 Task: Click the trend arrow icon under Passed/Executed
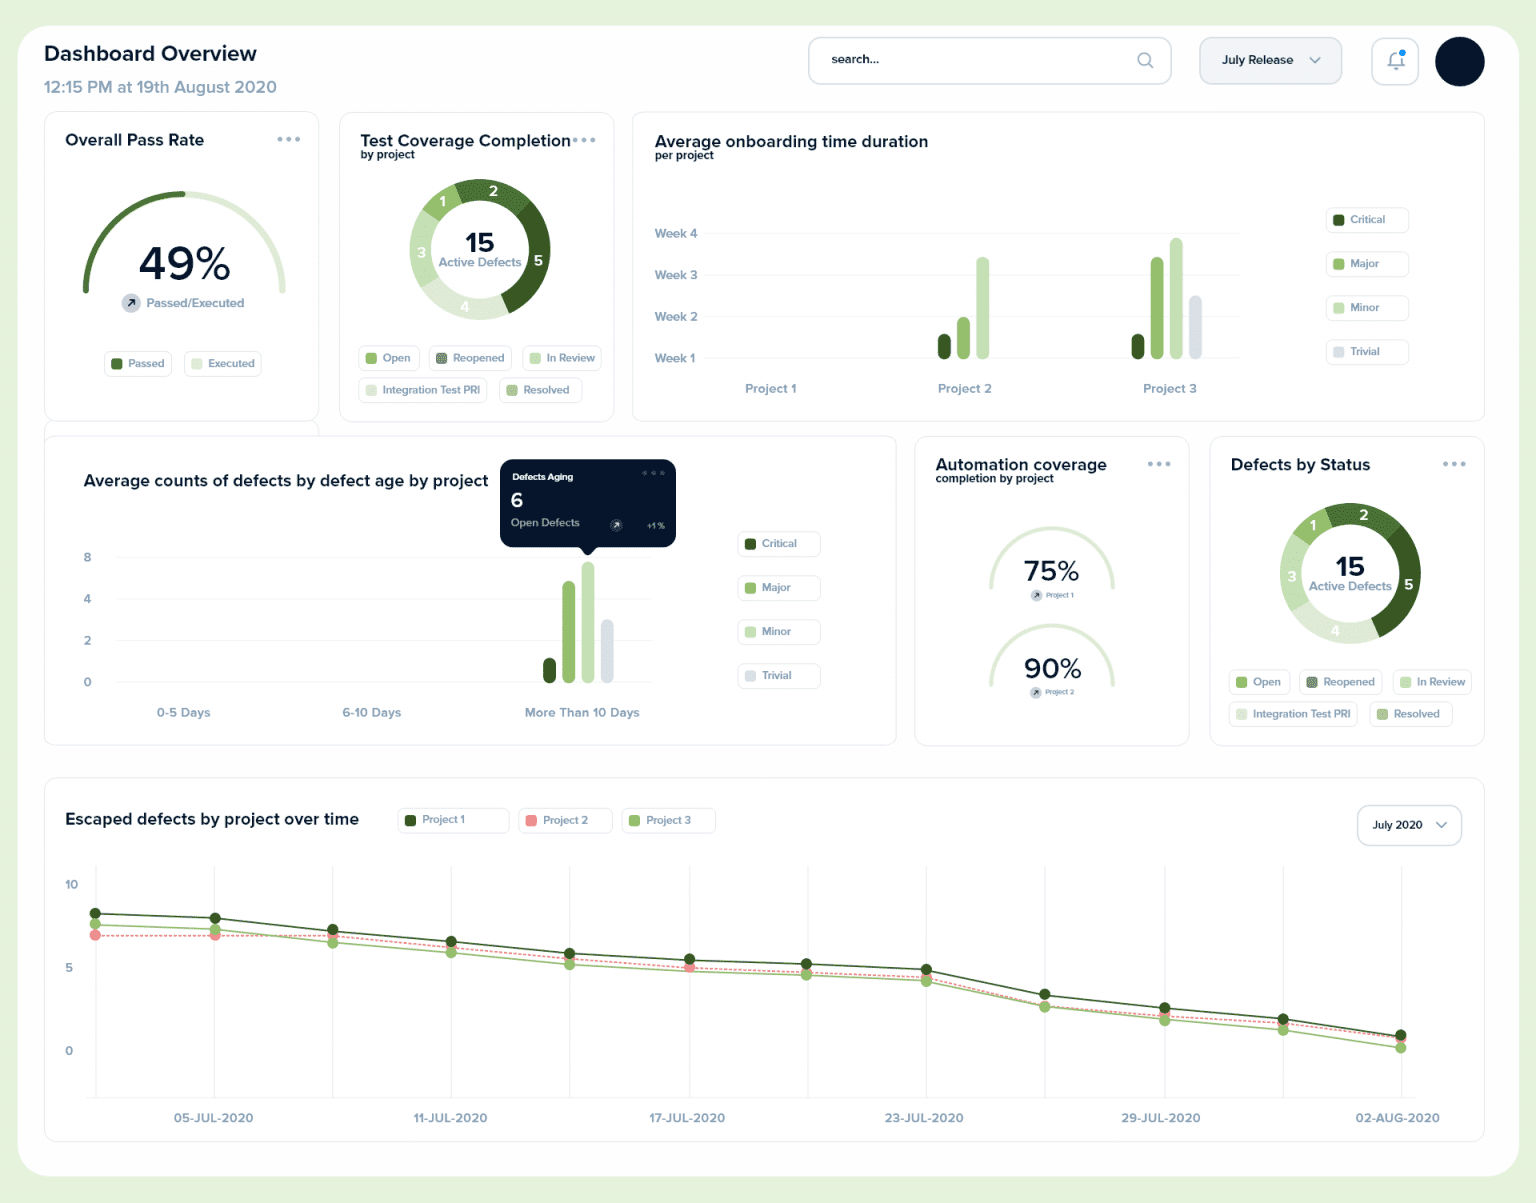pos(131,302)
